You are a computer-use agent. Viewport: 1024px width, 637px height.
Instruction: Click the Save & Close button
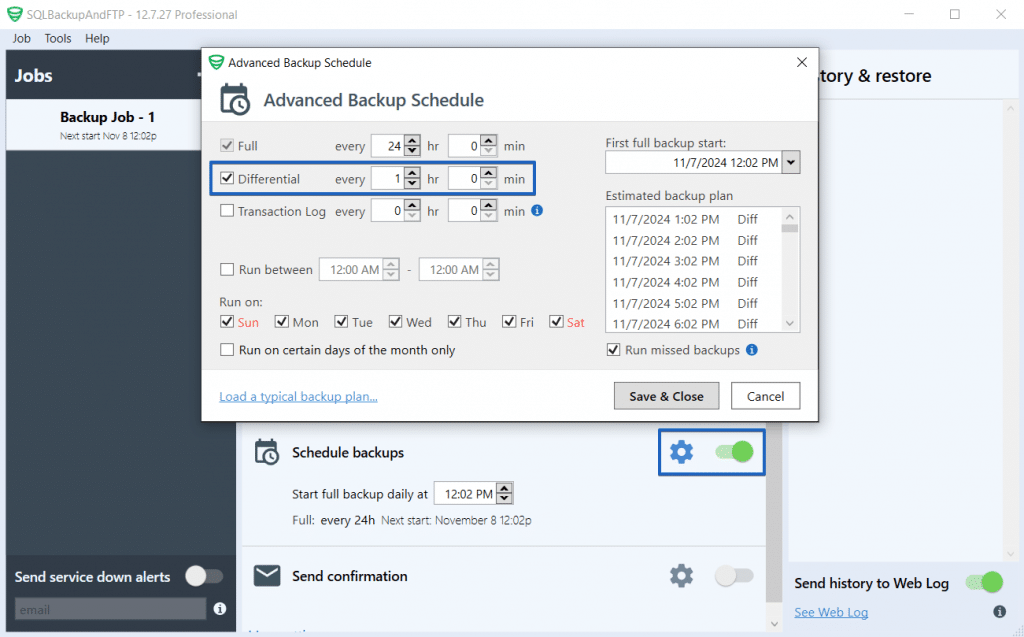666,396
